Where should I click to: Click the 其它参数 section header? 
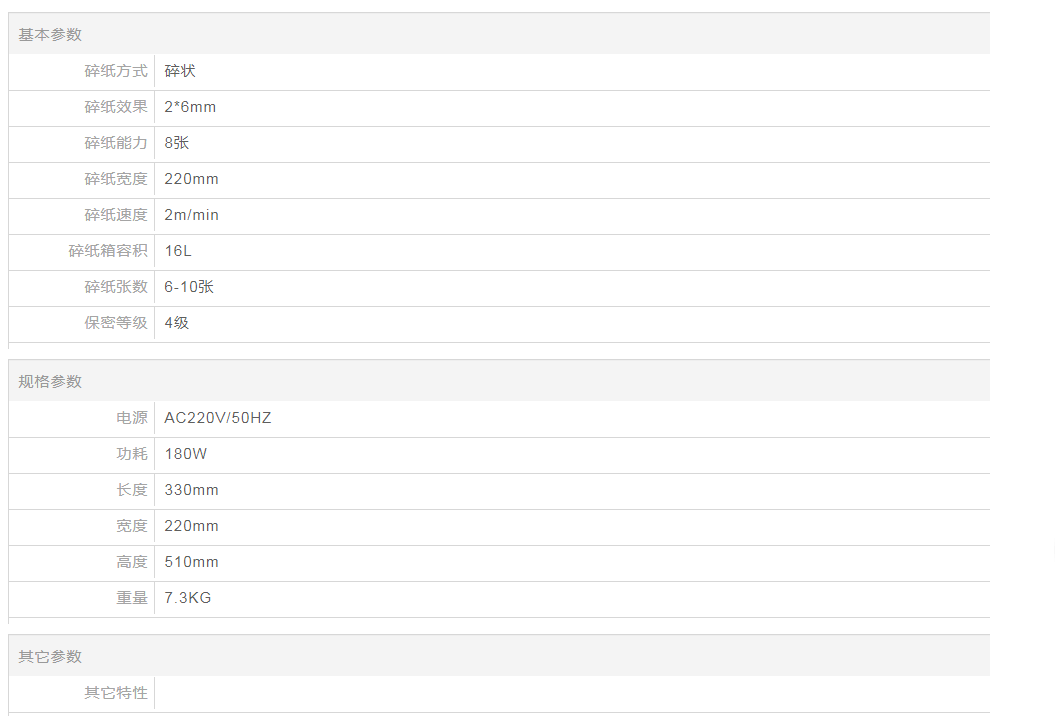tap(50, 657)
